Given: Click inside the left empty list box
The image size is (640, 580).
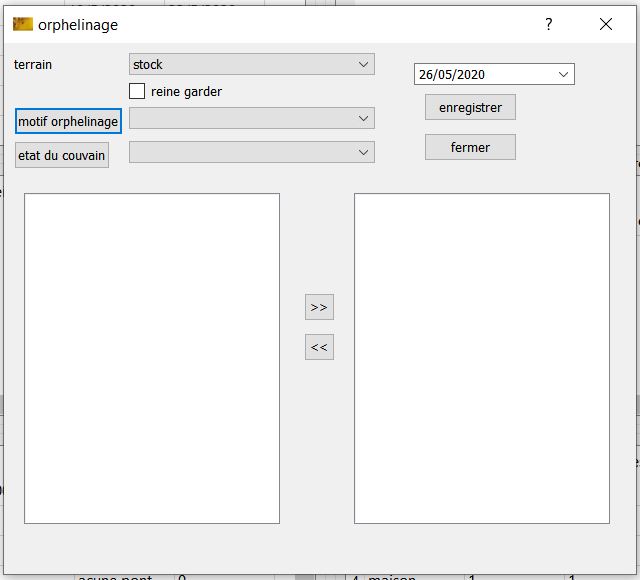Looking at the screenshot, I should (x=152, y=357).
